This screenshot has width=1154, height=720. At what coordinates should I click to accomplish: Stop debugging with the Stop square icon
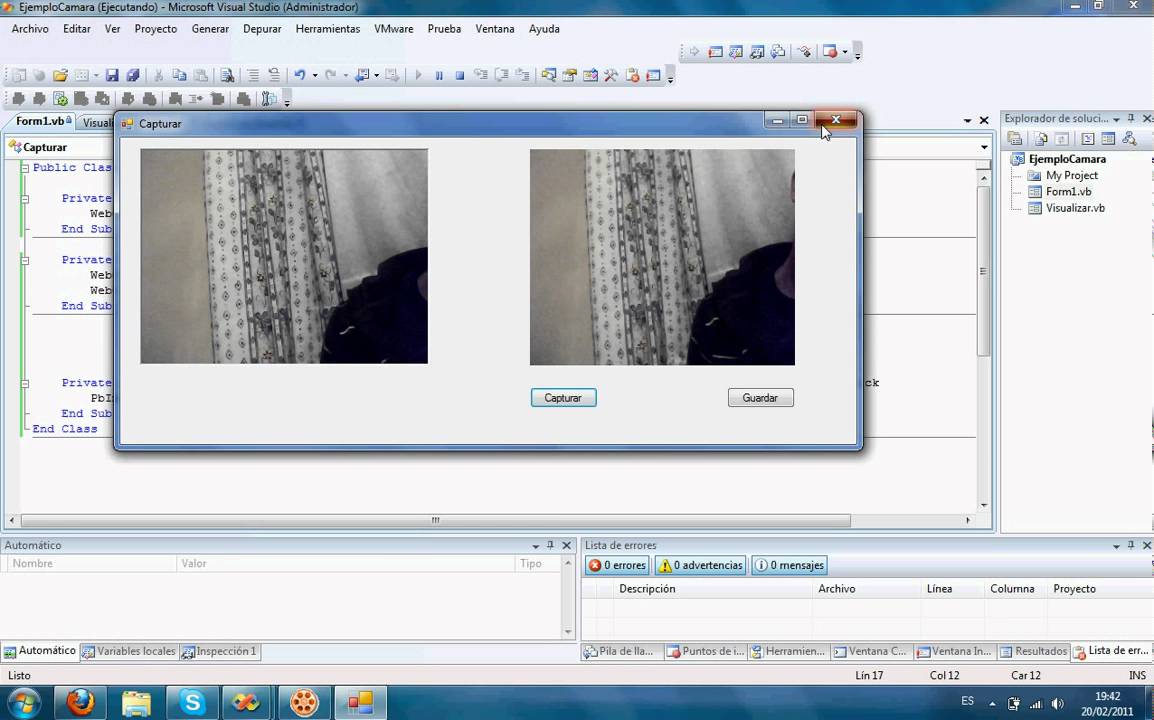point(459,75)
